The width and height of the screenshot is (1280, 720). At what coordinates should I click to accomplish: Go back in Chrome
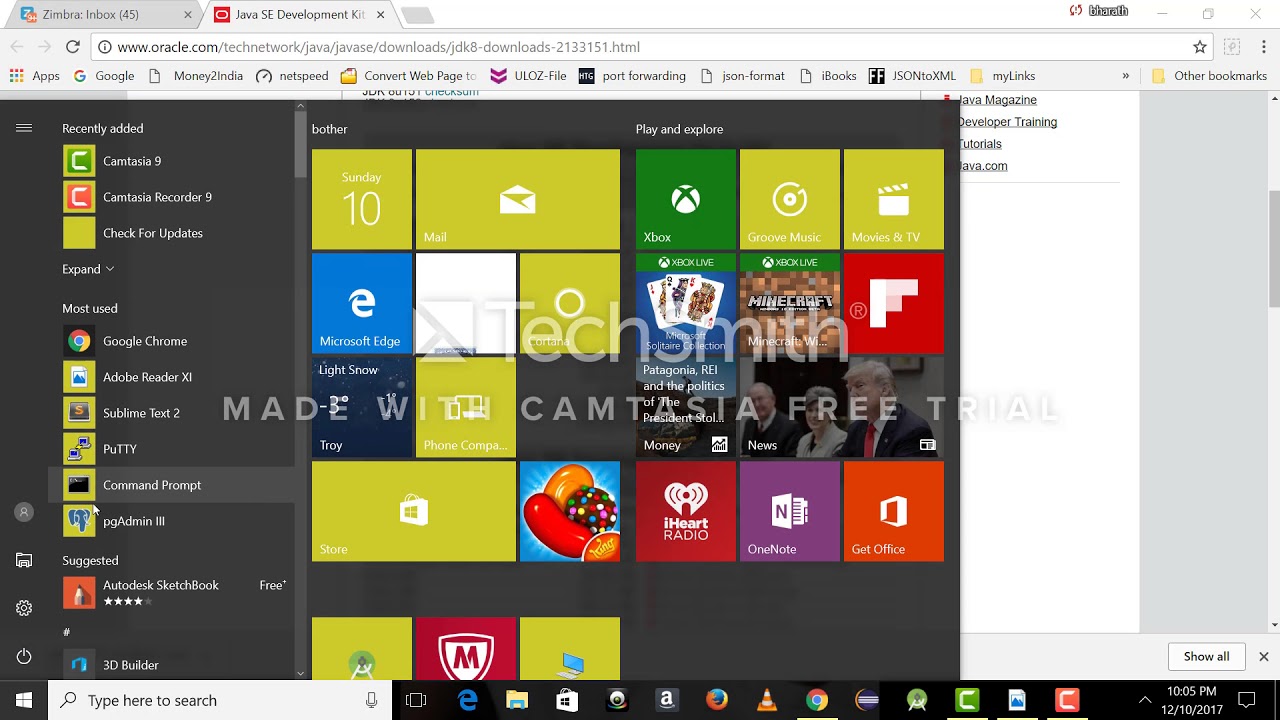tap(16, 47)
